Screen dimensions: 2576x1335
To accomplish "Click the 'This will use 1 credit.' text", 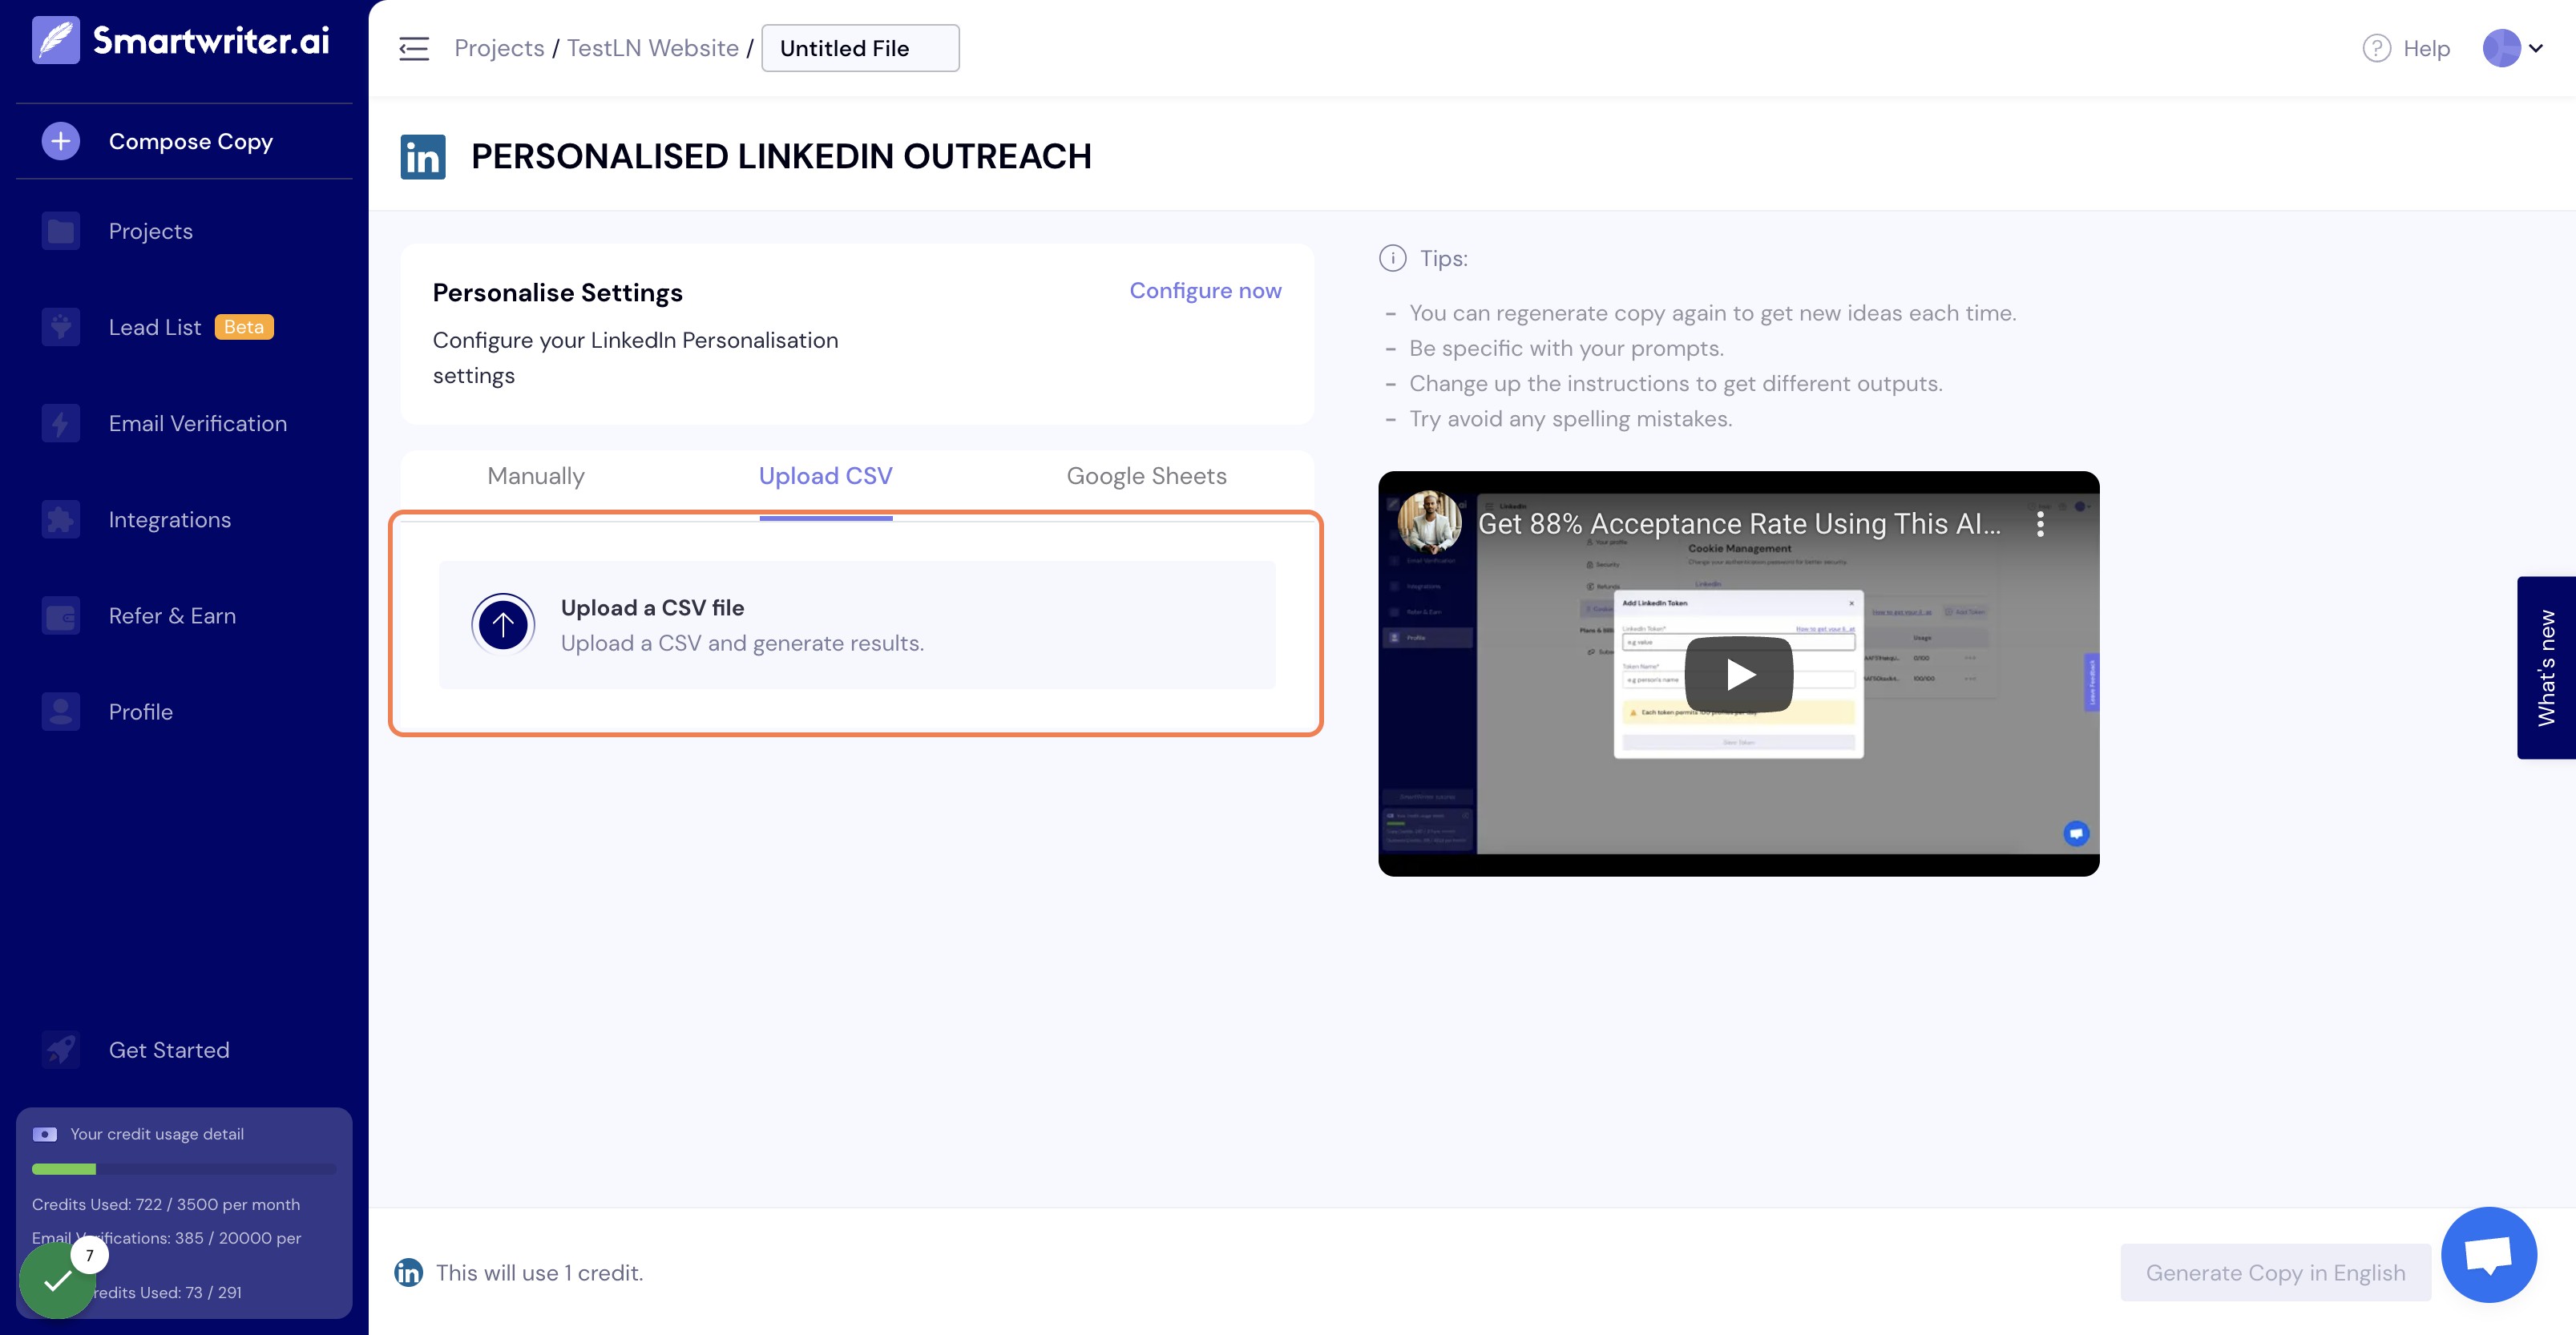I will 539,1272.
